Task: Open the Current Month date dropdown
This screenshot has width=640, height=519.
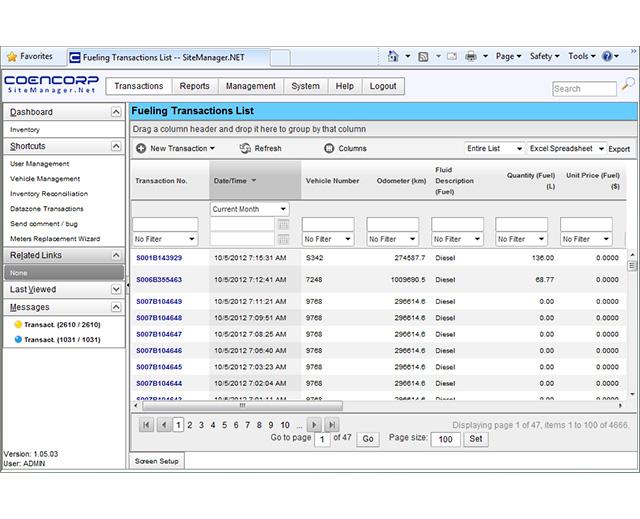Action: (283, 209)
